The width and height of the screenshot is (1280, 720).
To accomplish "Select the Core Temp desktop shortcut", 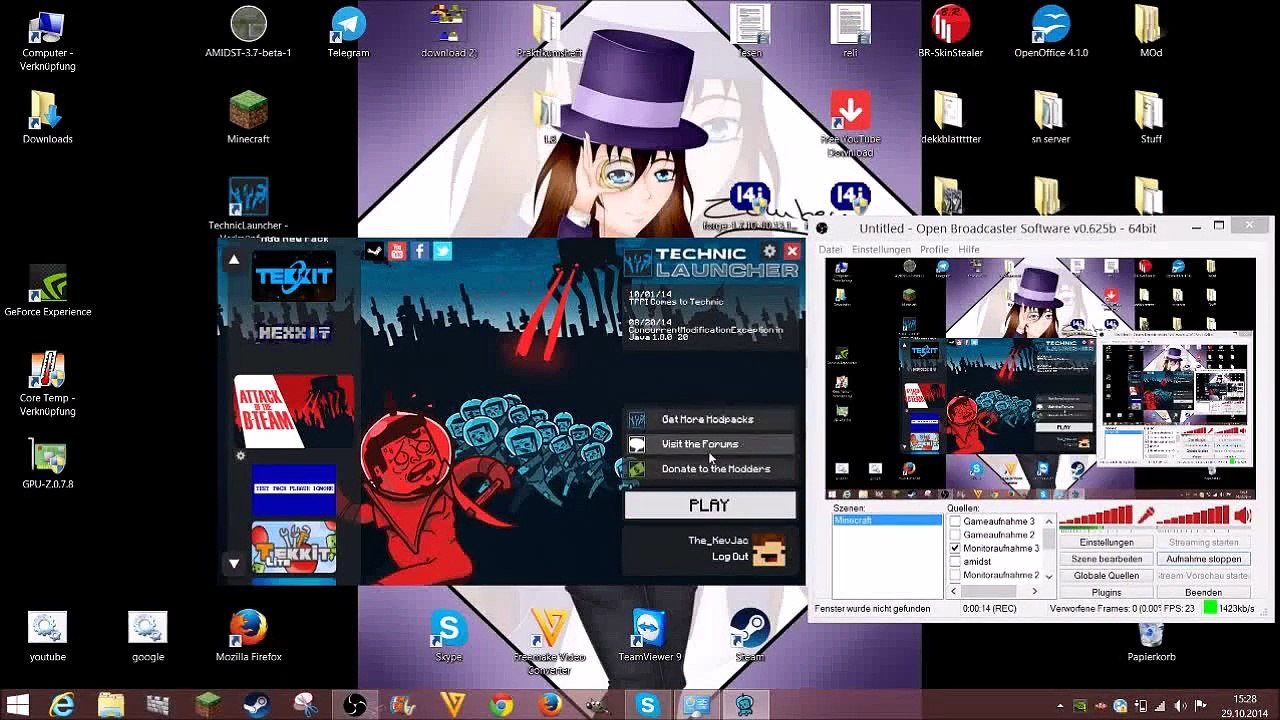I will tap(48, 384).
